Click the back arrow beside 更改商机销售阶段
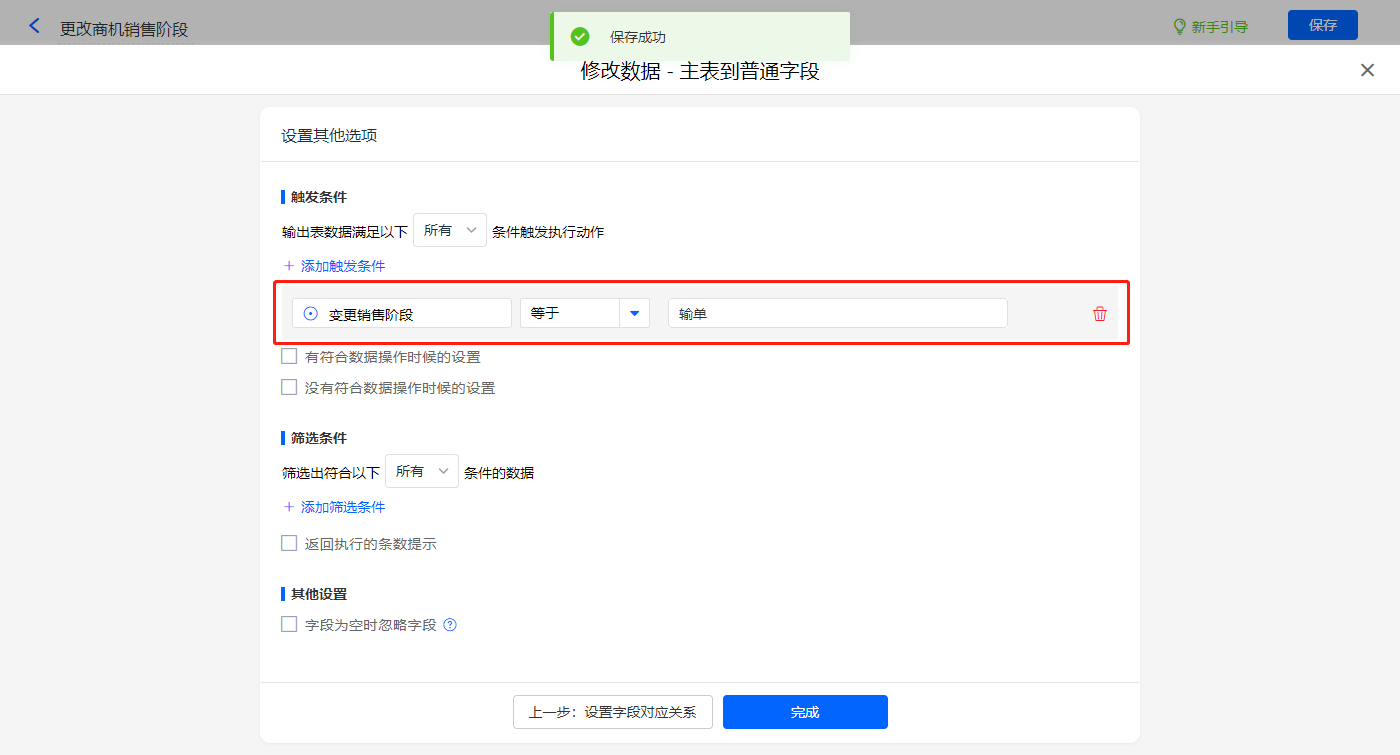Image resolution: width=1400 pixels, height=755 pixels. point(35,27)
